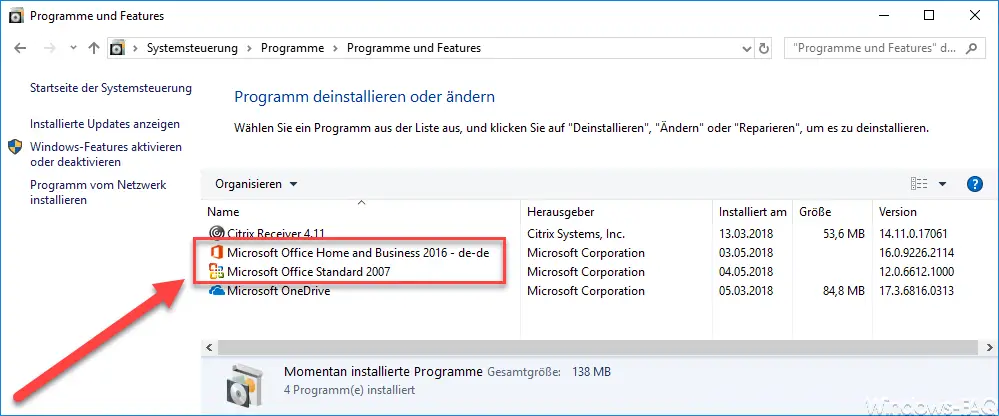Click the horizontal scrollbar right arrow
999x416 pixels.
pos(988,347)
